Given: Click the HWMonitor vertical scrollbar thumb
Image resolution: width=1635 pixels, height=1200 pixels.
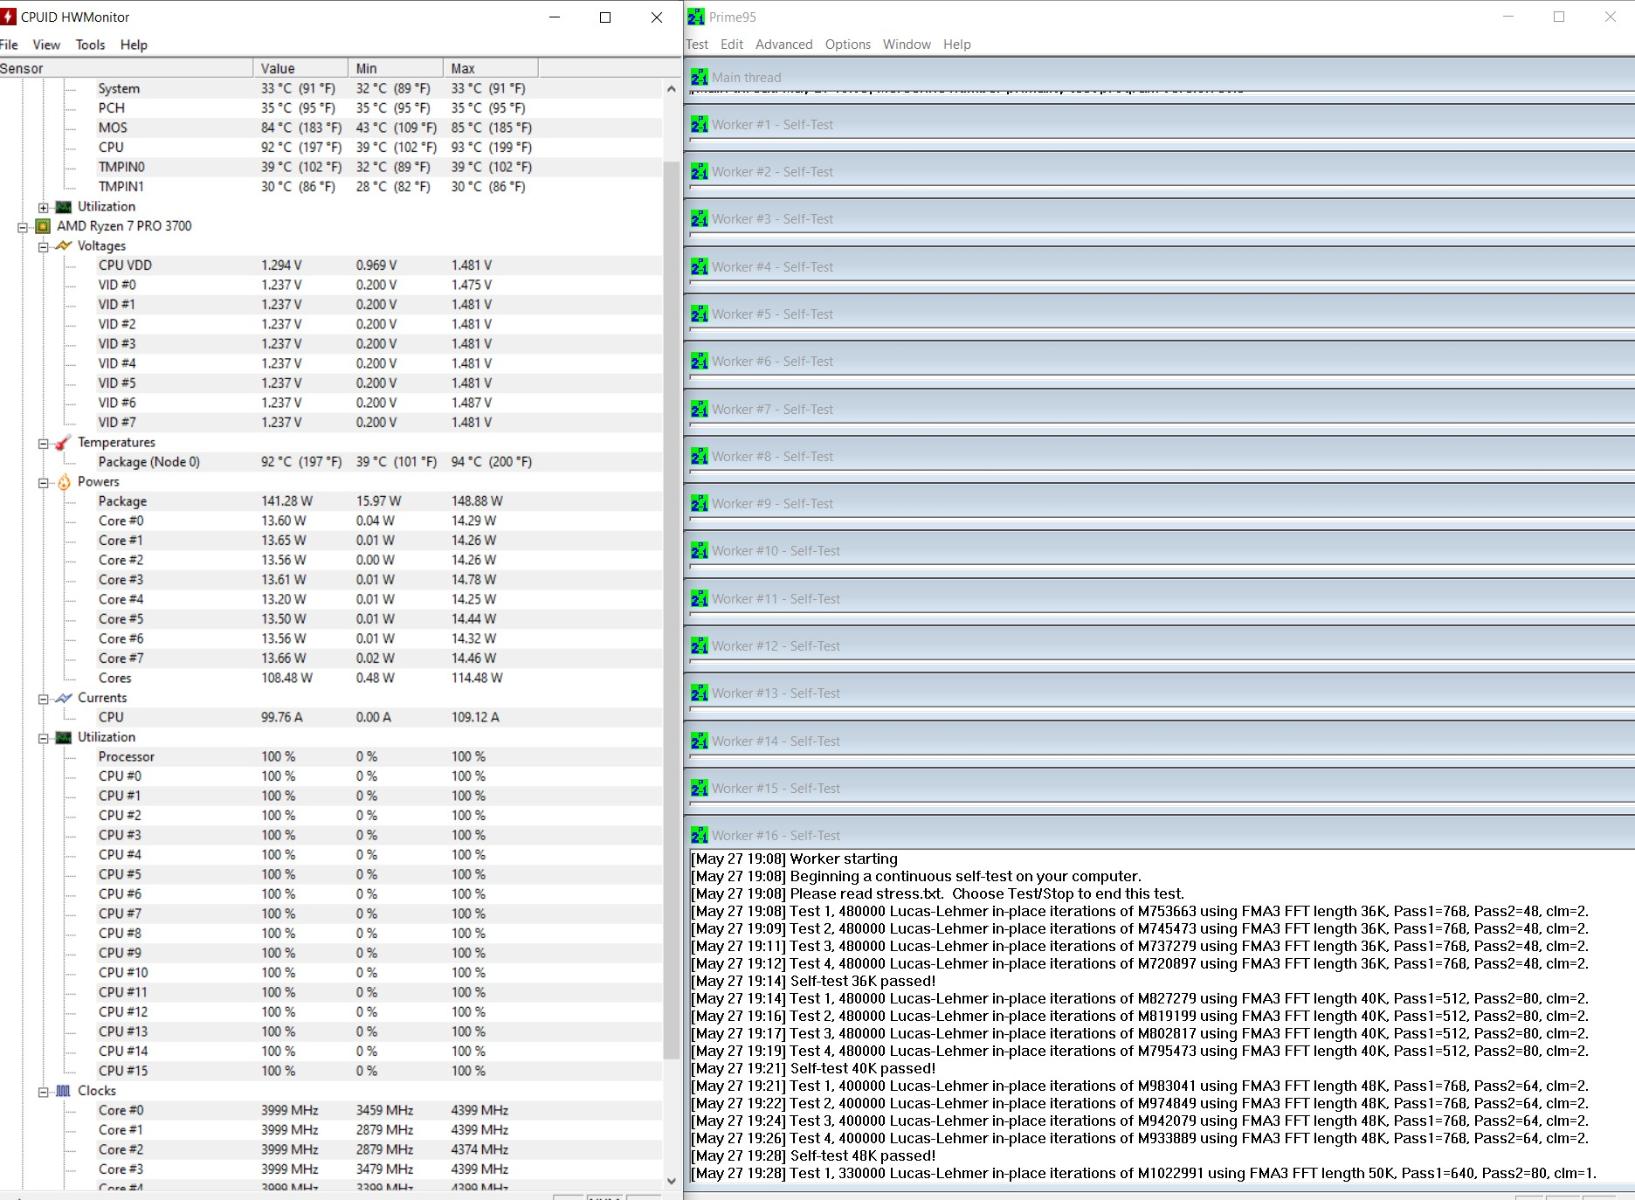Looking at the screenshot, I should pyautogui.click(x=671, y=610).
